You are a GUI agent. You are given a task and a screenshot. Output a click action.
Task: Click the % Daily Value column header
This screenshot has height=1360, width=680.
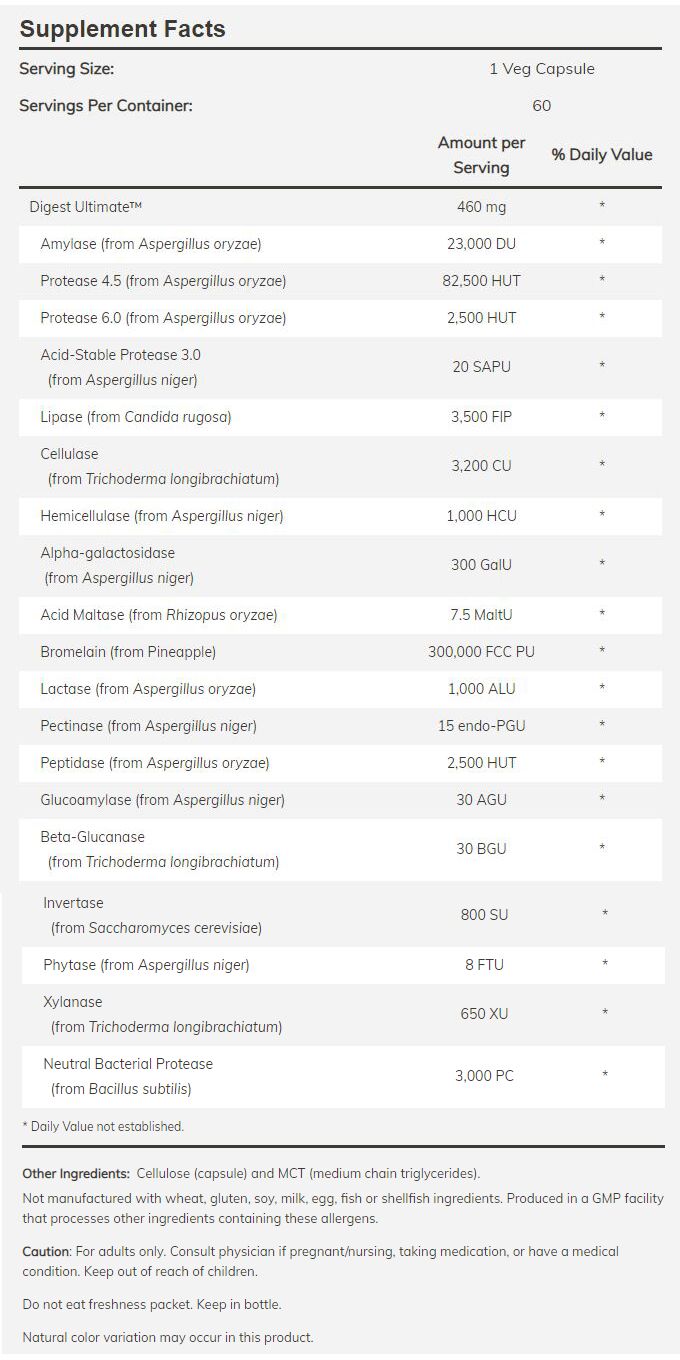pos(602,155)
